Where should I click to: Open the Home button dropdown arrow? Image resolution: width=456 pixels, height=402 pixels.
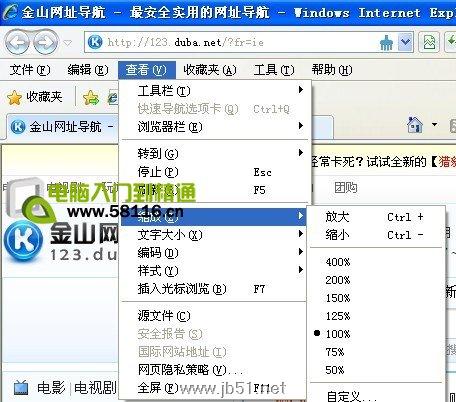[x=434, y=125]
